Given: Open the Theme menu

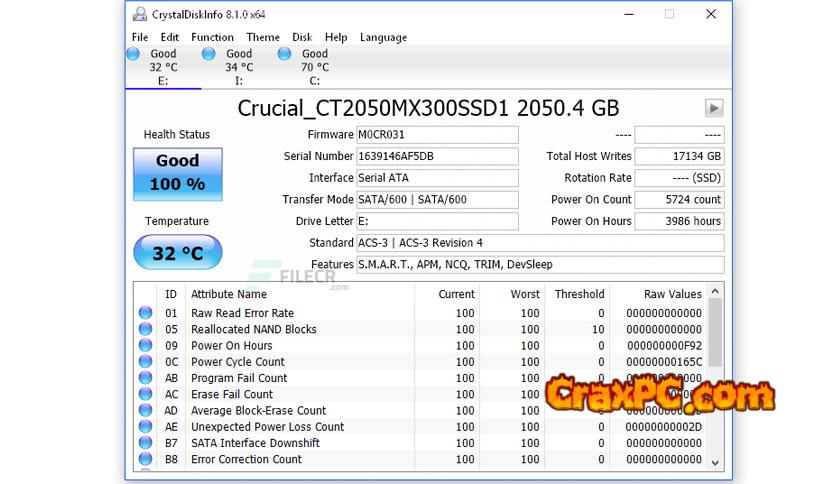Looking at the screenshot, I should point(263,37).
